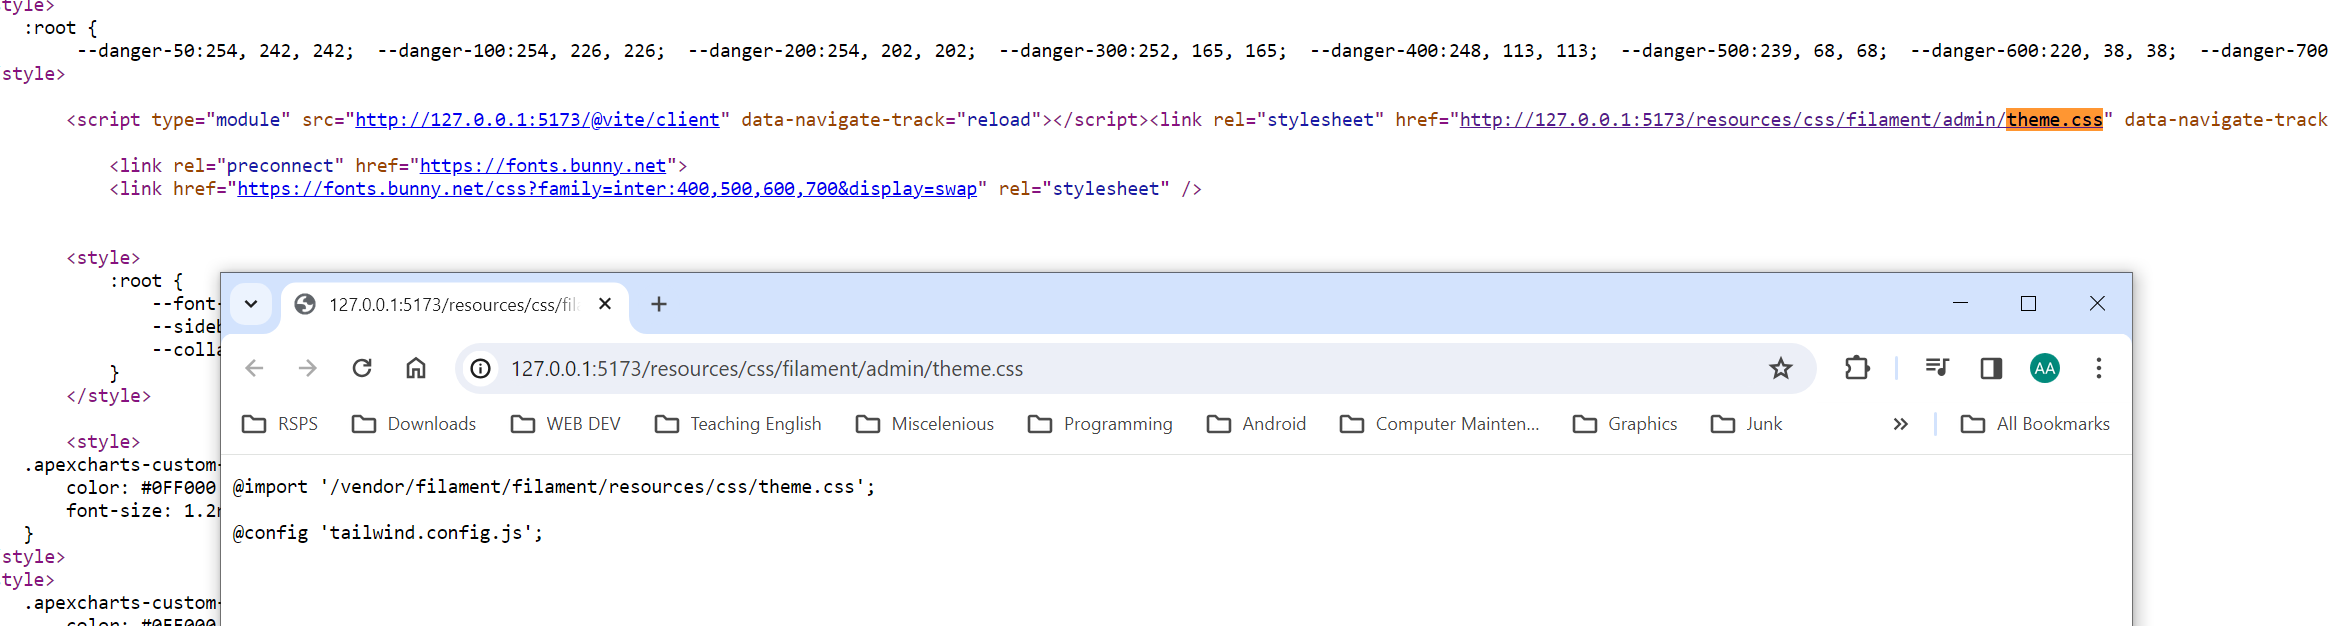Open the fonts.bunny.net inter css link
Image resolution: width=2329 pixels, height=626 pixels.
[607, 189]
